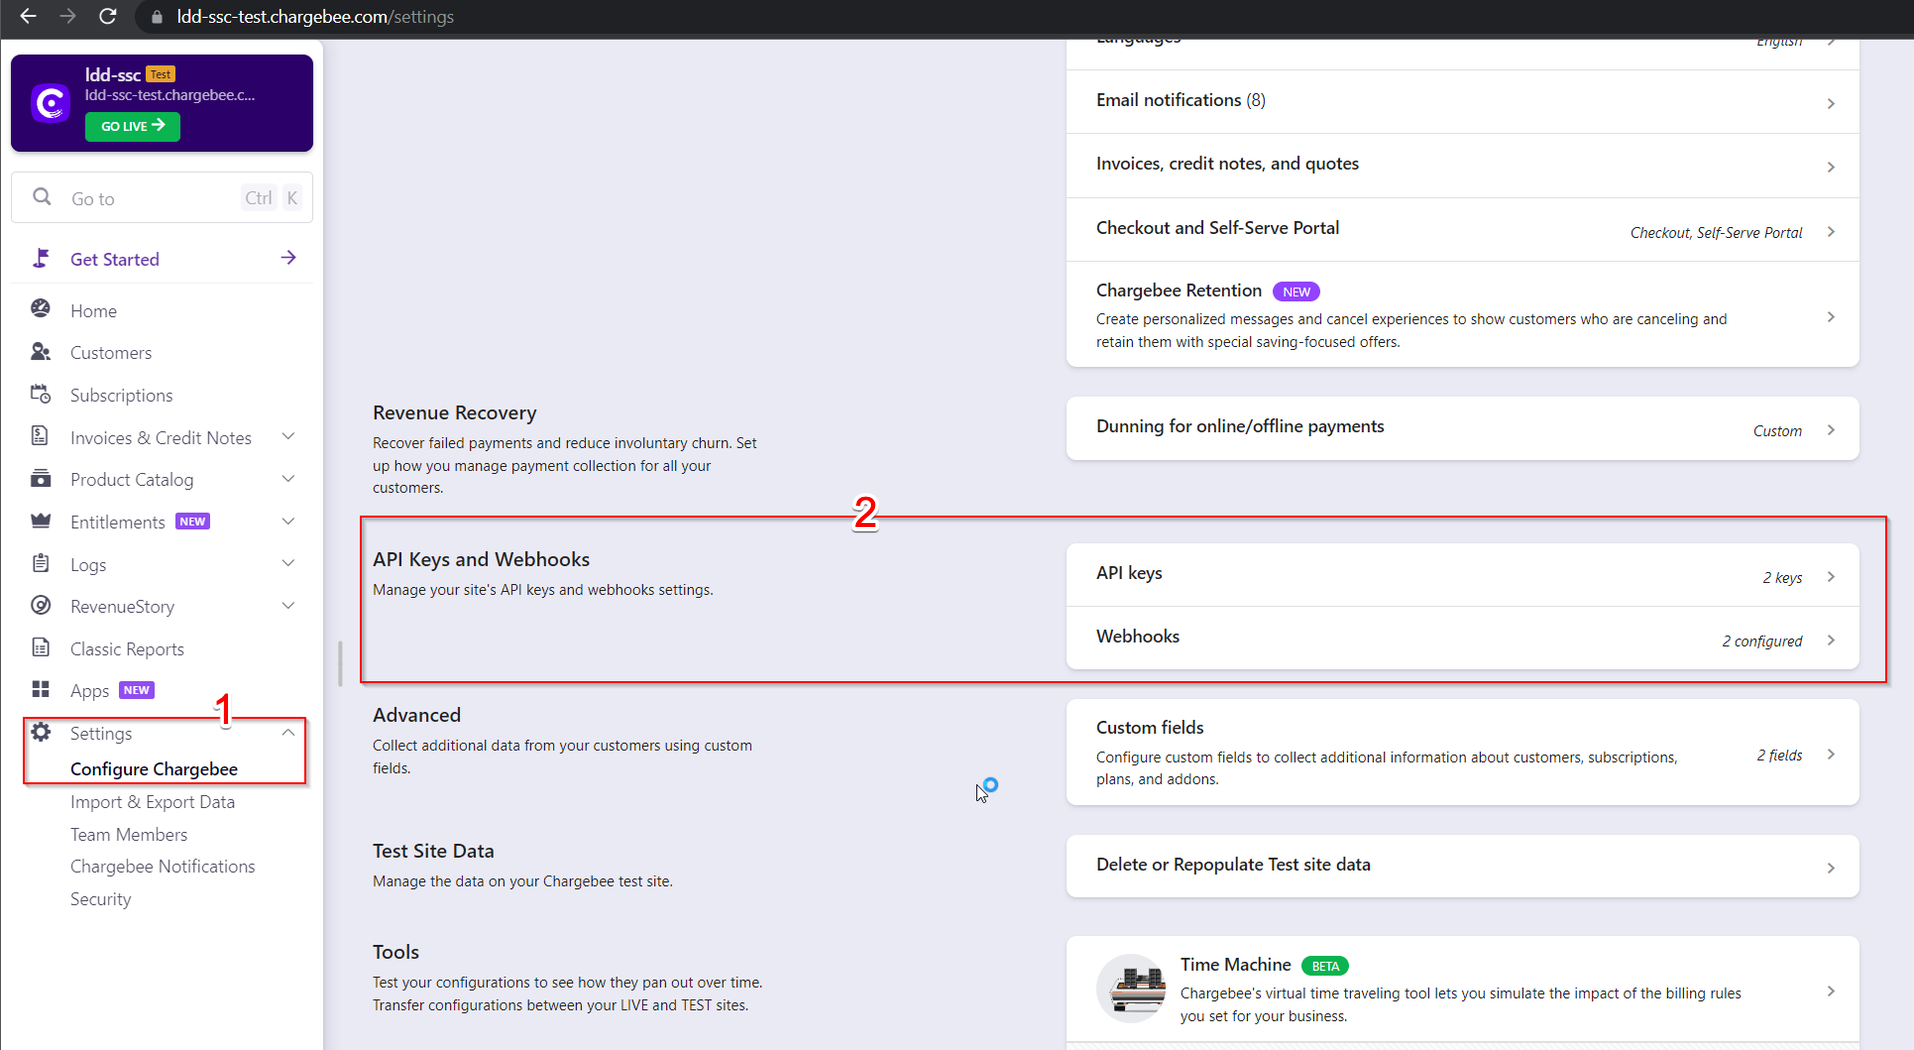The image size is (1914, 1050).
Task: Click the "2 configured" value
Action: click(x=1762, y=641)
